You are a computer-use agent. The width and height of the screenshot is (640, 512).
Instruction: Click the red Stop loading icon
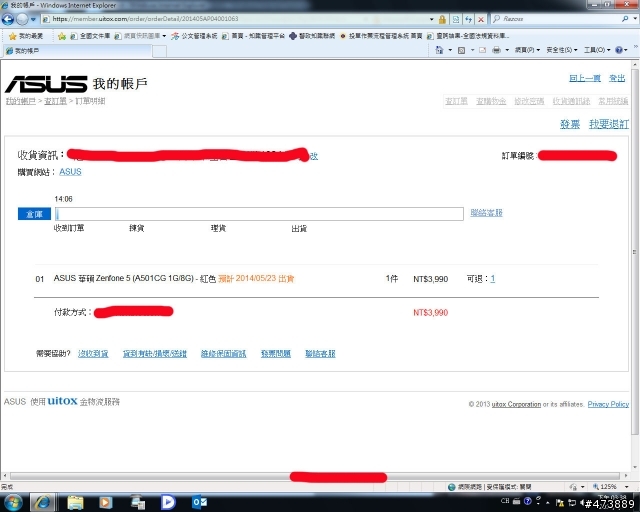pos(481,19)
